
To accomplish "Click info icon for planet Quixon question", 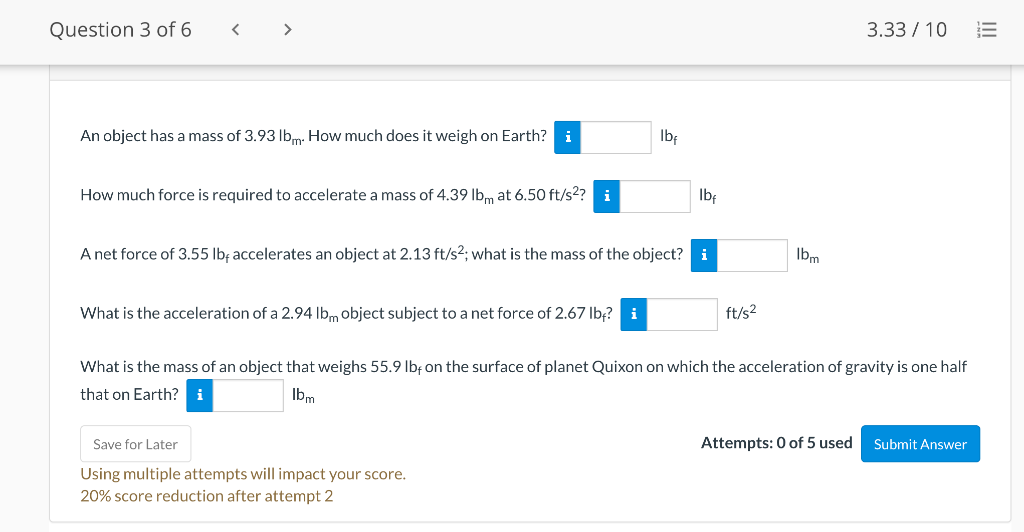I will pyautogui.click(x=199, y=395).
